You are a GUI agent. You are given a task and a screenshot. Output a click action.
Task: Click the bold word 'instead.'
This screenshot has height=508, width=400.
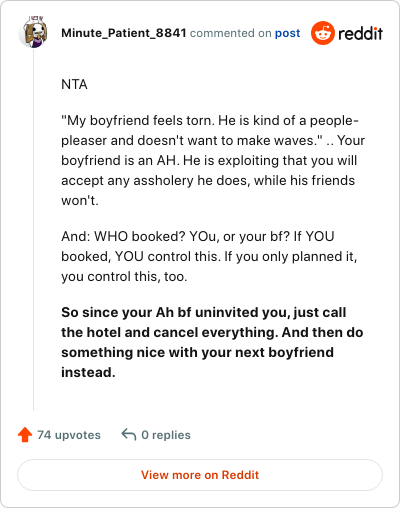88,372
